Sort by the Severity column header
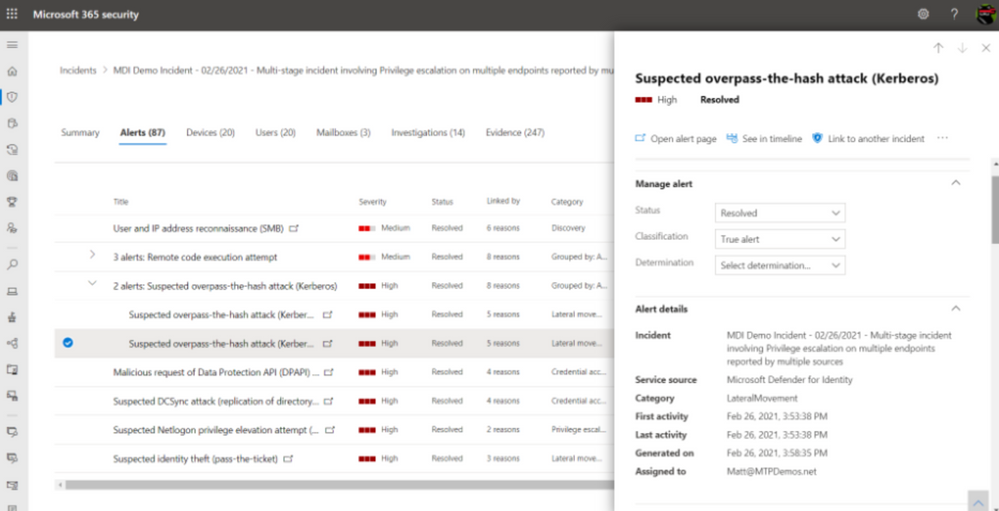 372,201
